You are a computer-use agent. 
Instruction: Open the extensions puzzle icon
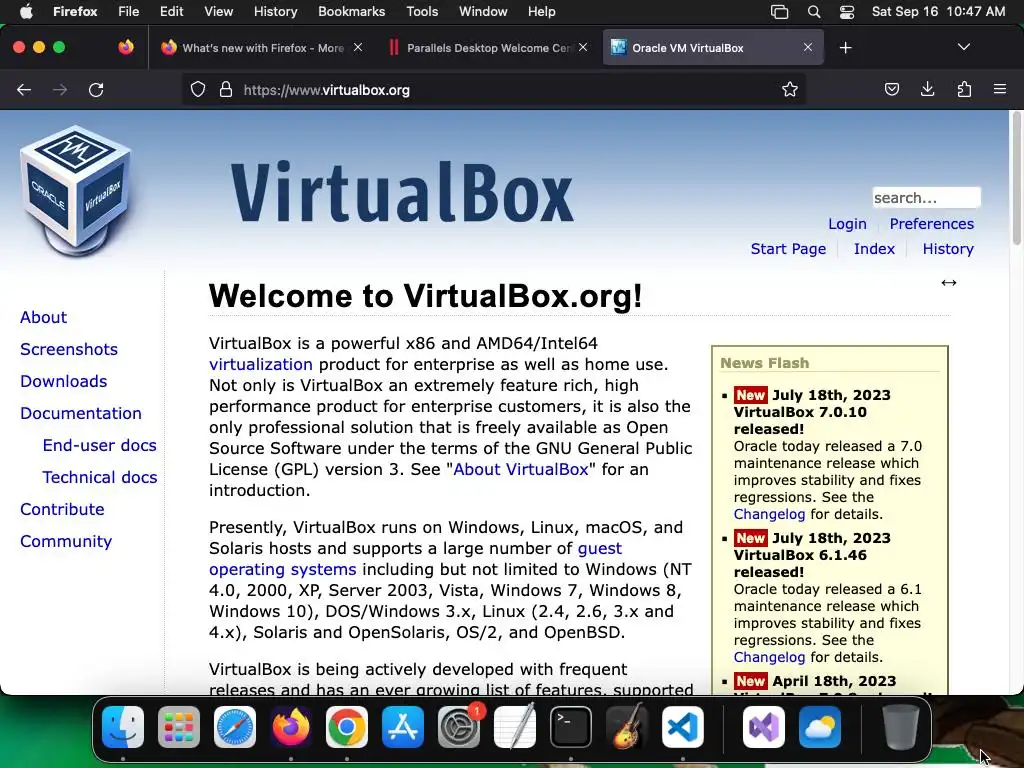pos(964,89)
